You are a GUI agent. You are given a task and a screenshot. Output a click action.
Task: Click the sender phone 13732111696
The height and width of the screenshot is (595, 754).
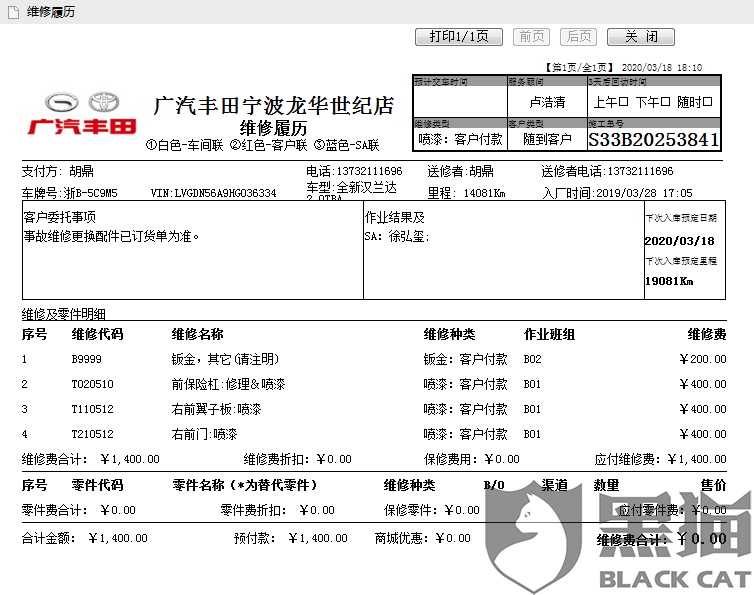640,171
